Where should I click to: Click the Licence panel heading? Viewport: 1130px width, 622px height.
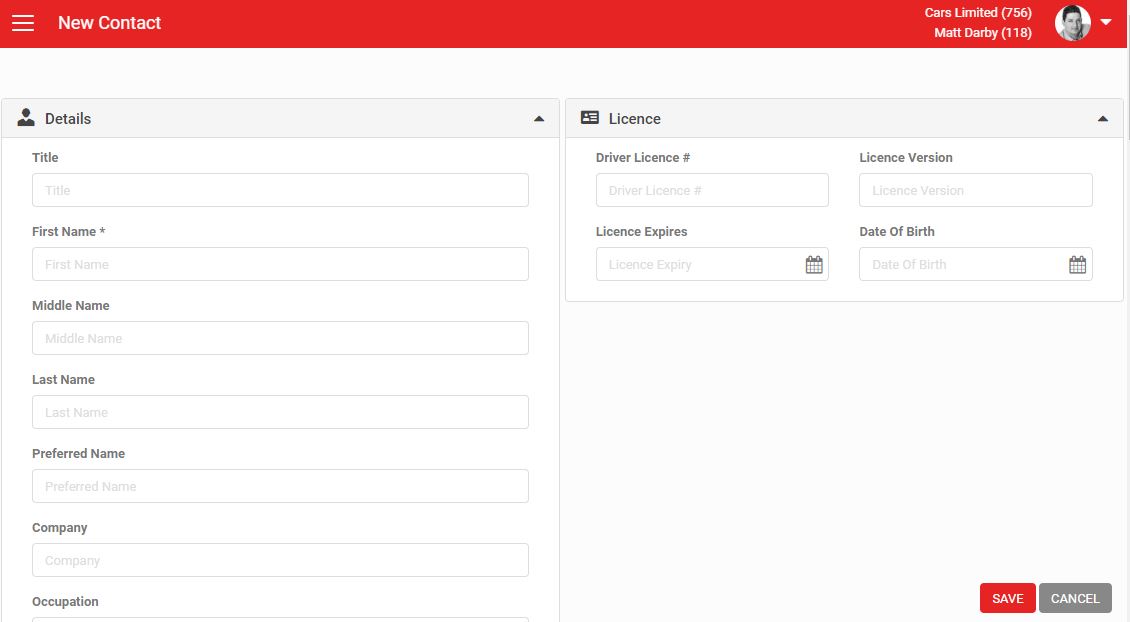[x=634, y=119]
